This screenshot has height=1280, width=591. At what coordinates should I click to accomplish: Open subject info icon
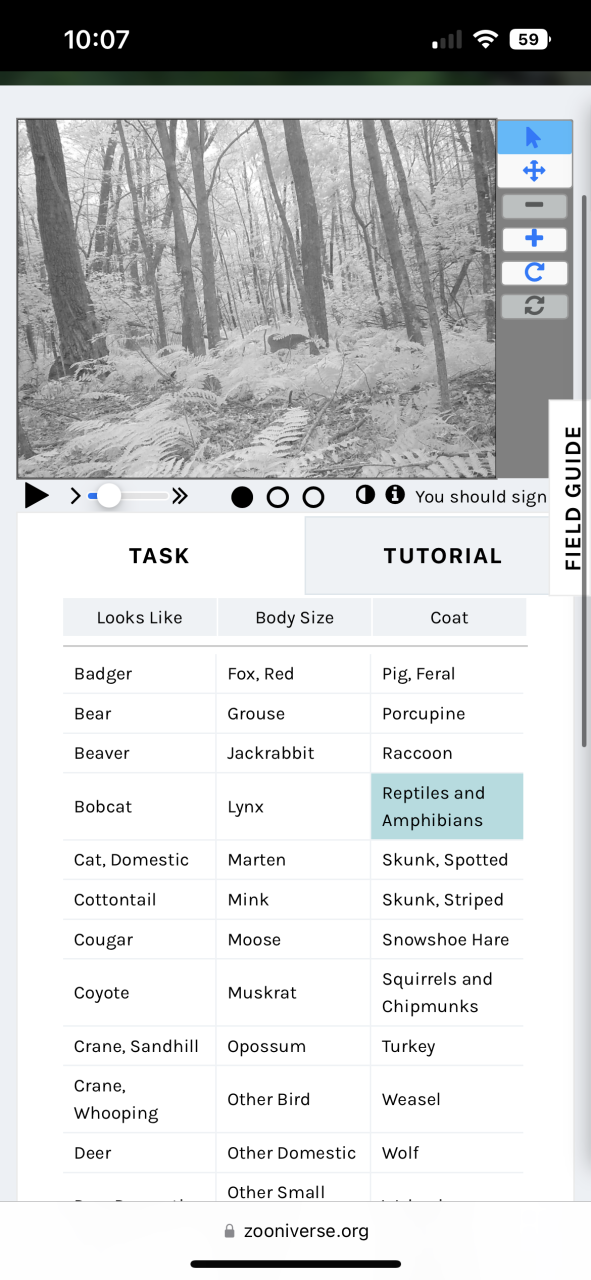click(x=395, y=495)
